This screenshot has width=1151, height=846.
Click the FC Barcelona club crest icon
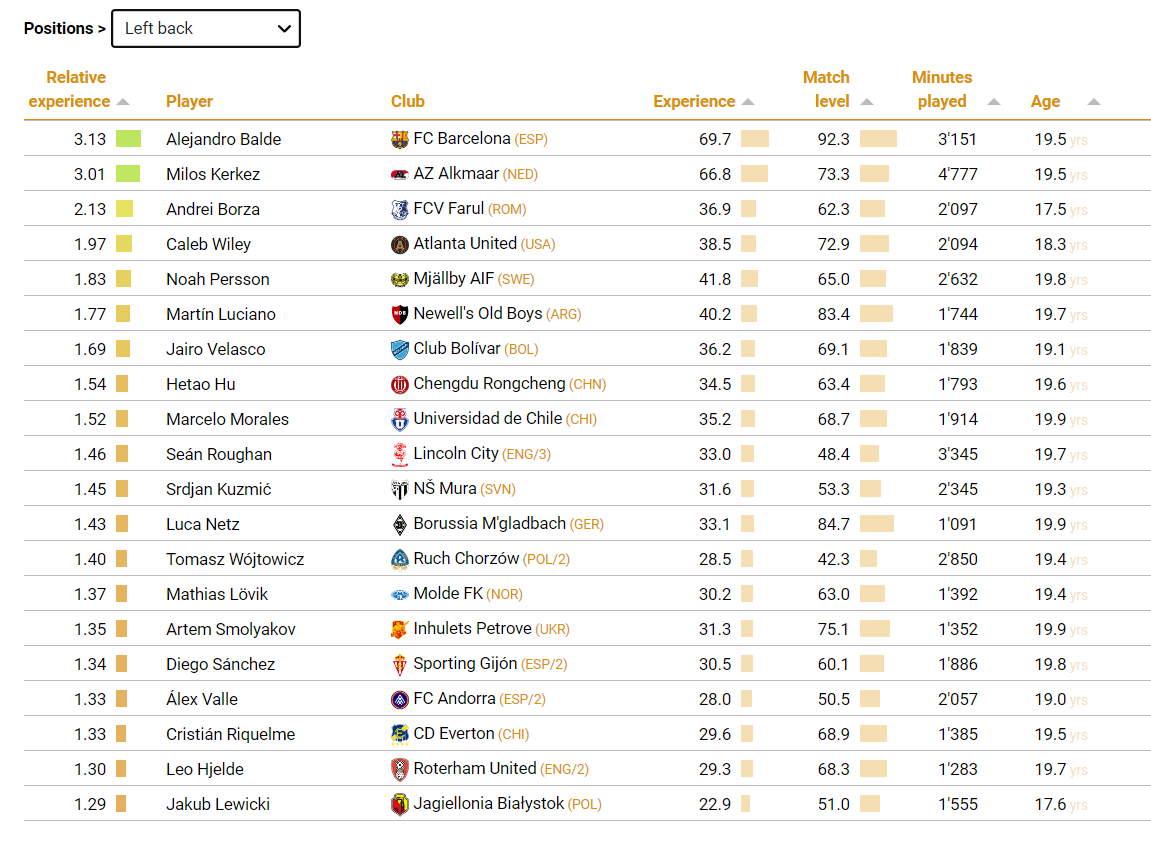pyautogui.click(x=400, y=140)
